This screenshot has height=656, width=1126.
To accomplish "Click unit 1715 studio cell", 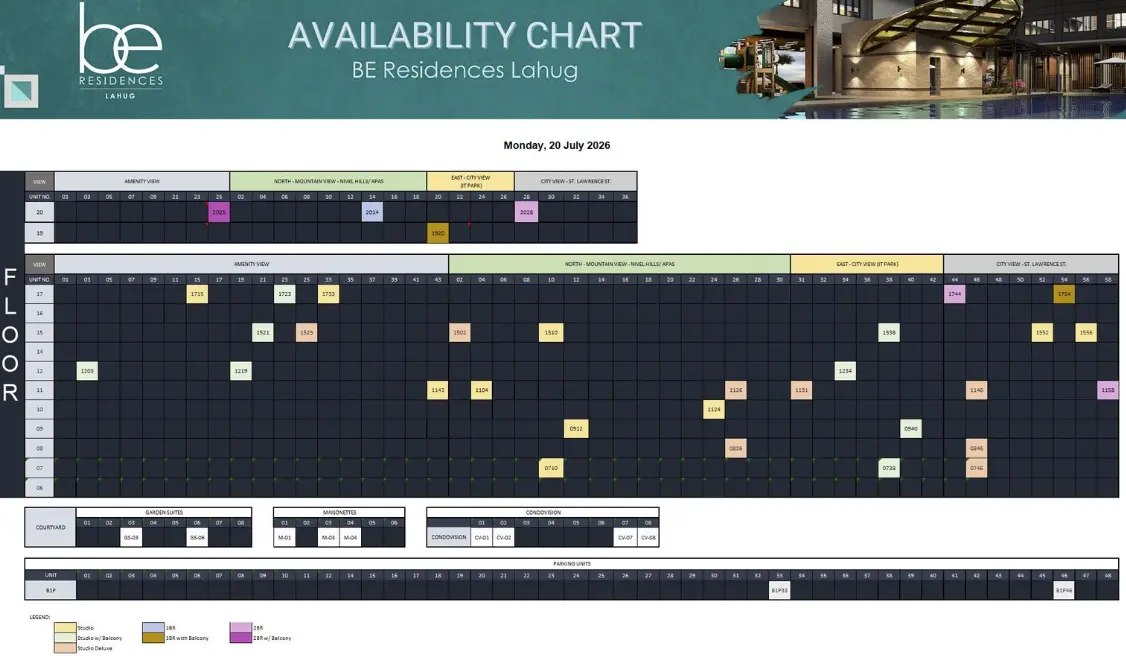I will [x=197, y=294].
